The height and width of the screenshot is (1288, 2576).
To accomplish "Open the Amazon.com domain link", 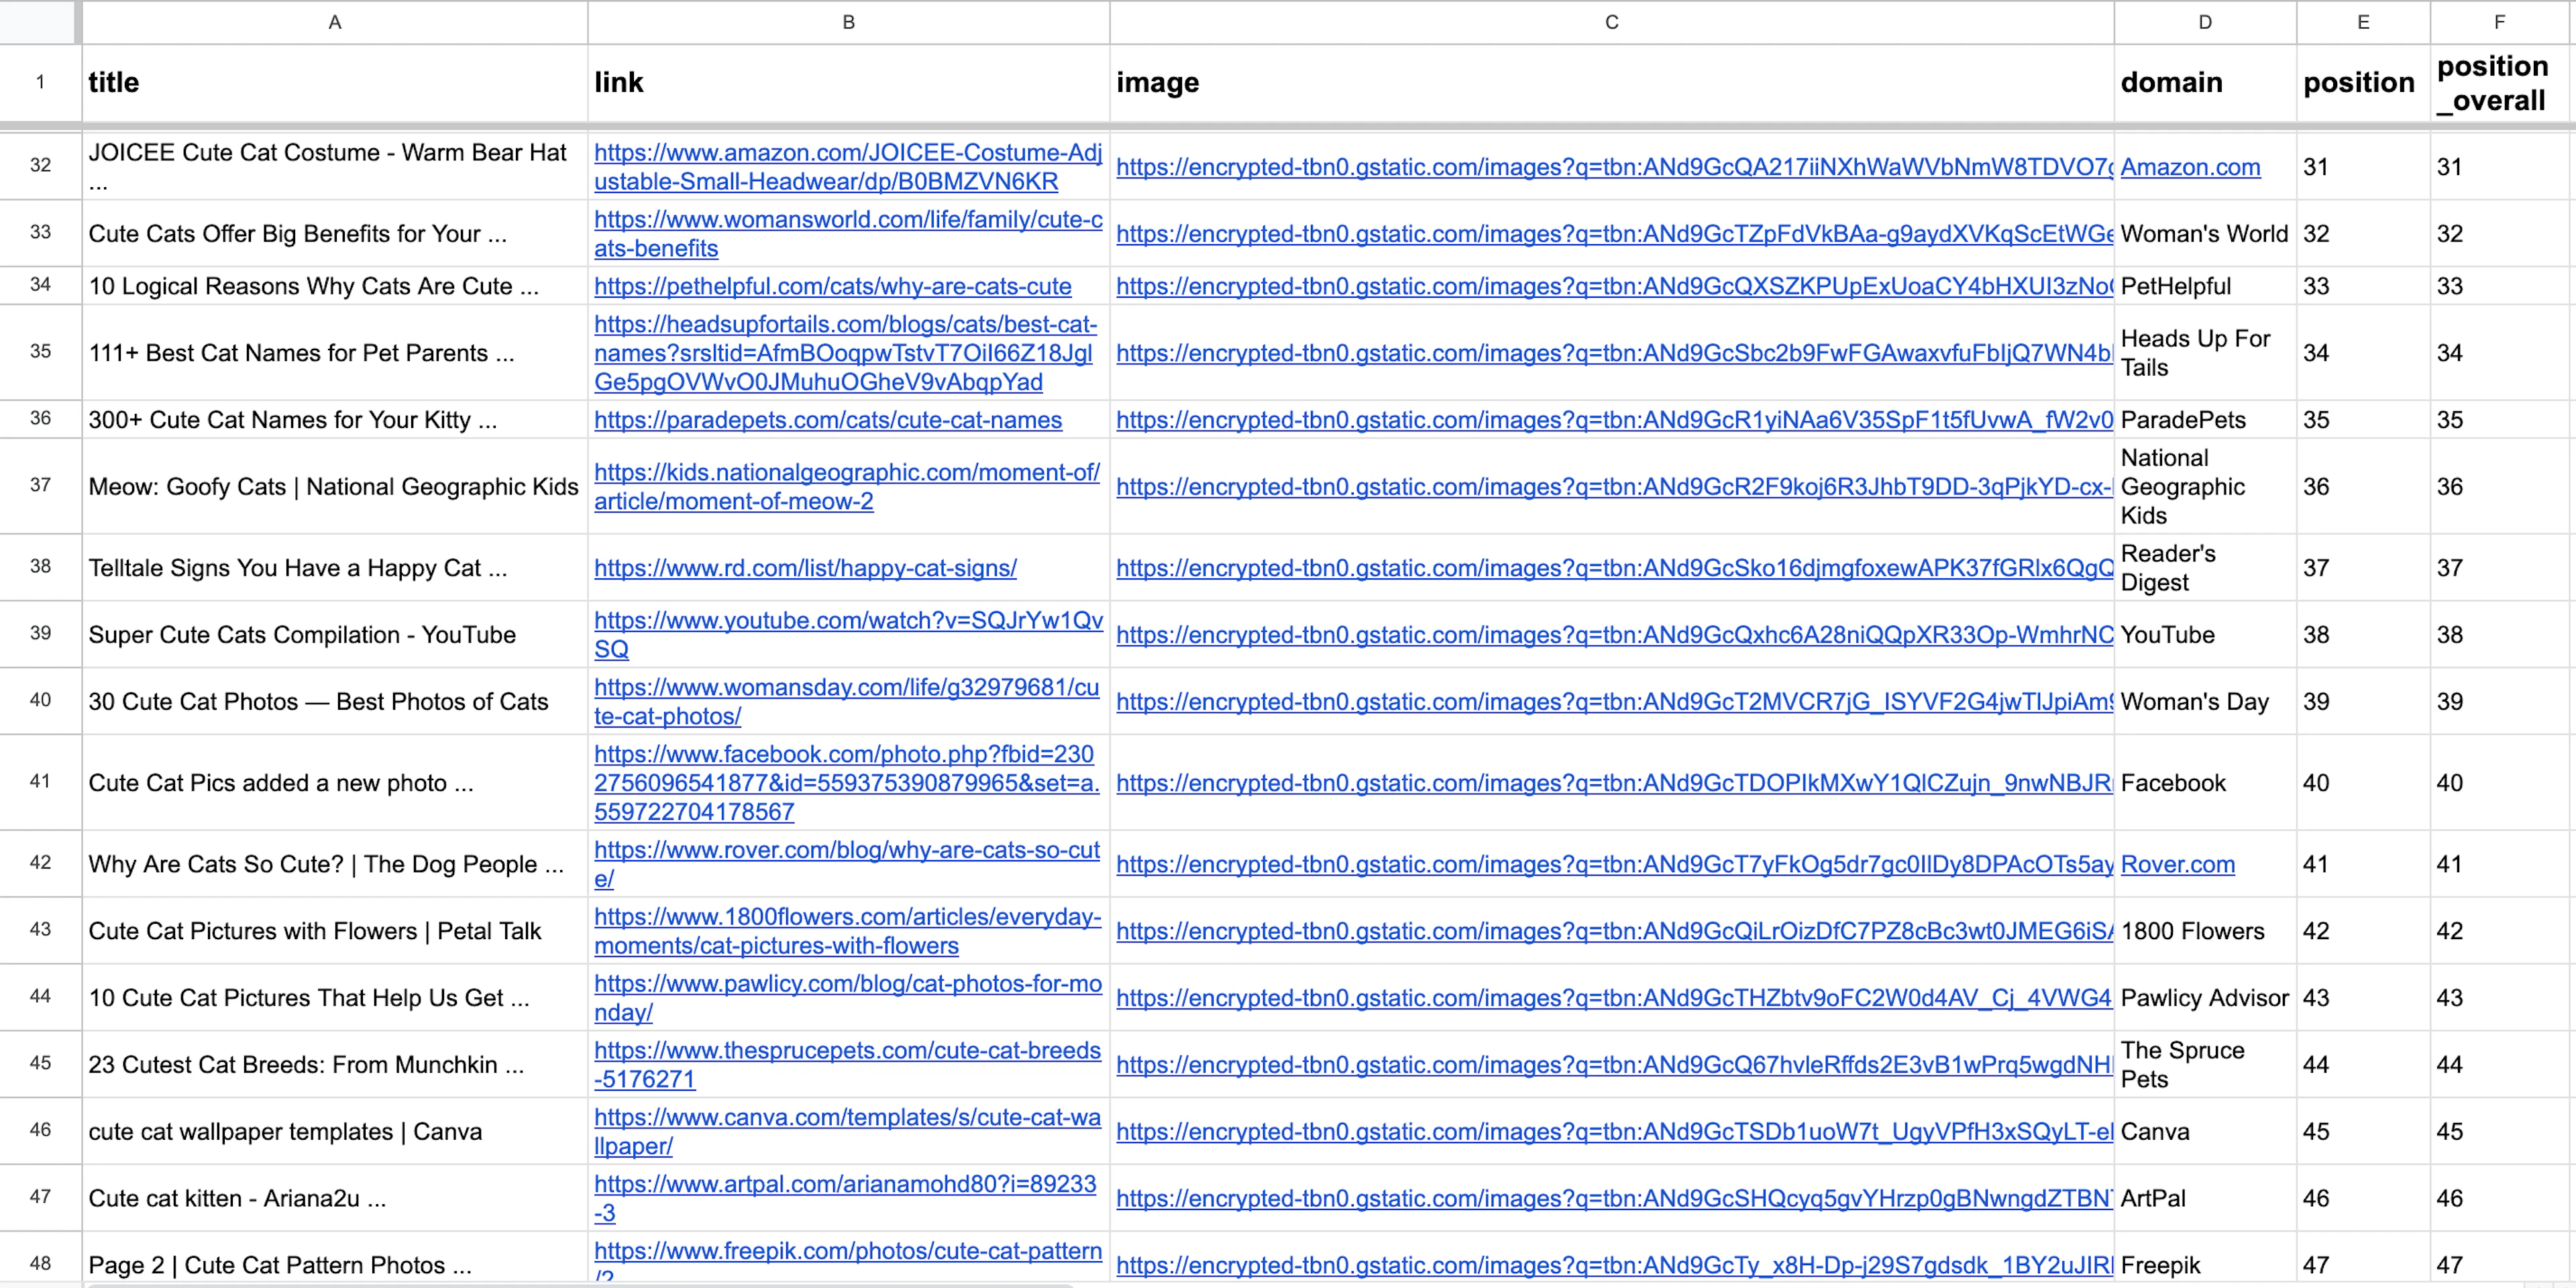I will 2190,167.
